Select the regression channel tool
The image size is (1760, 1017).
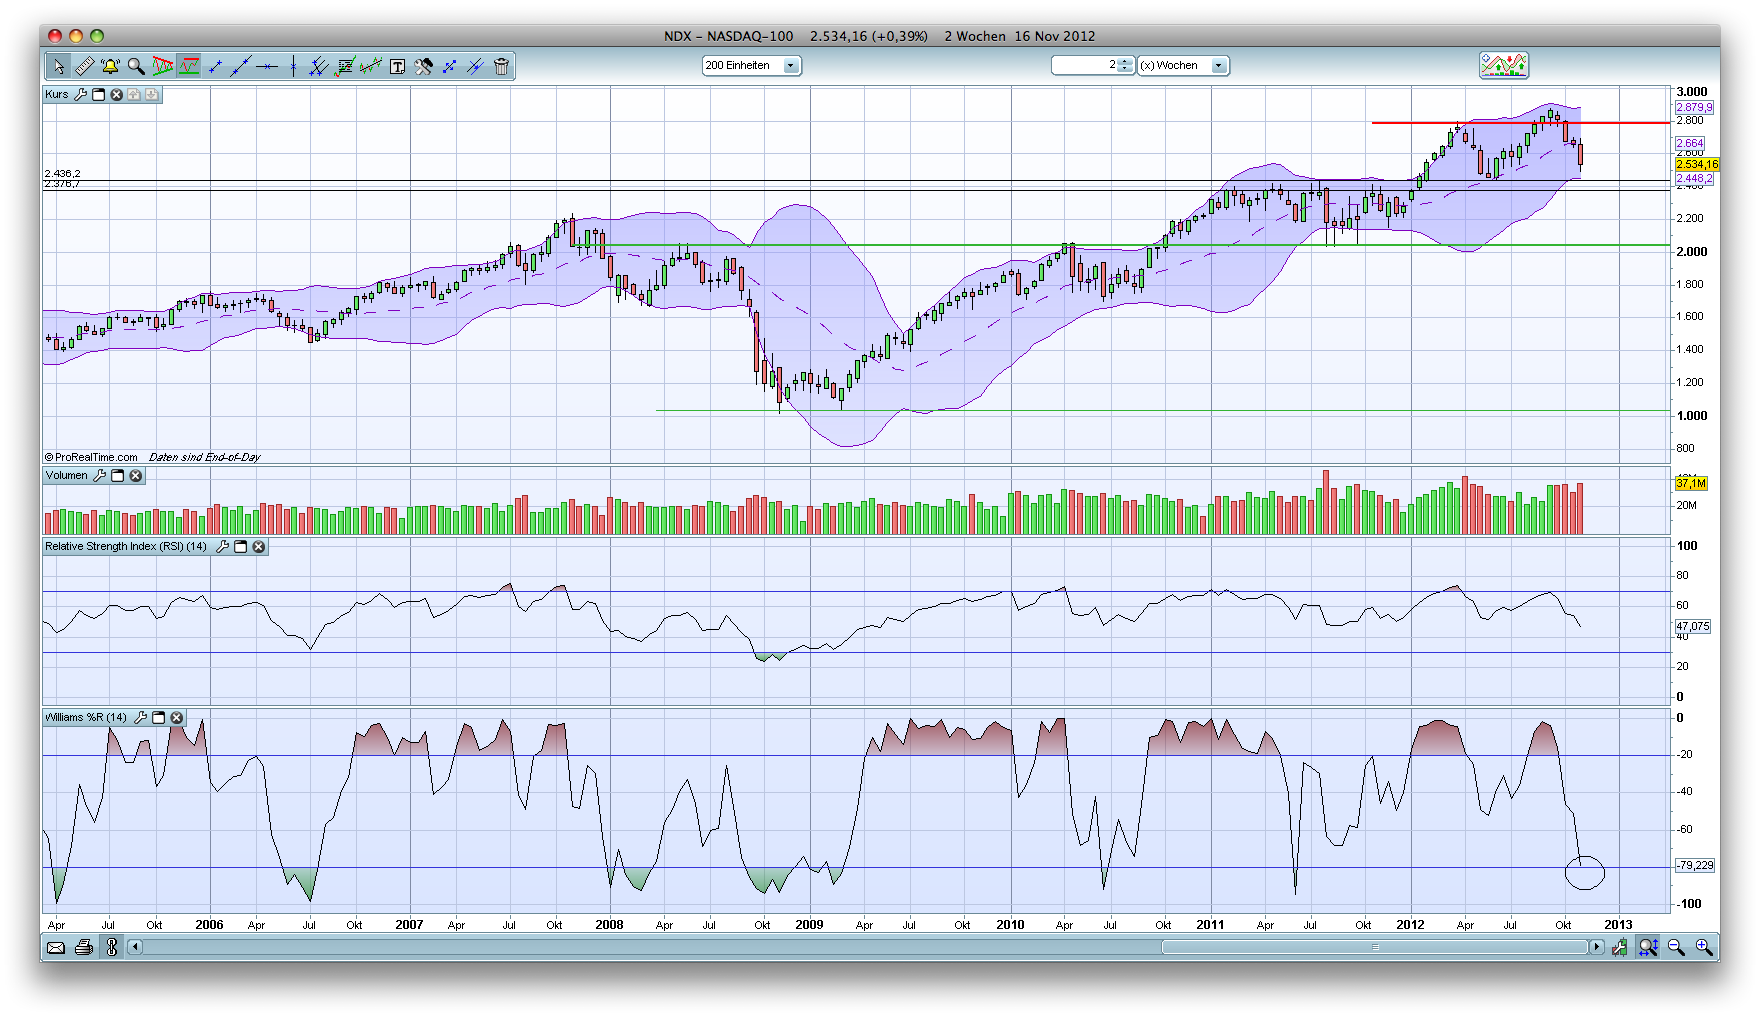point(371,66)
